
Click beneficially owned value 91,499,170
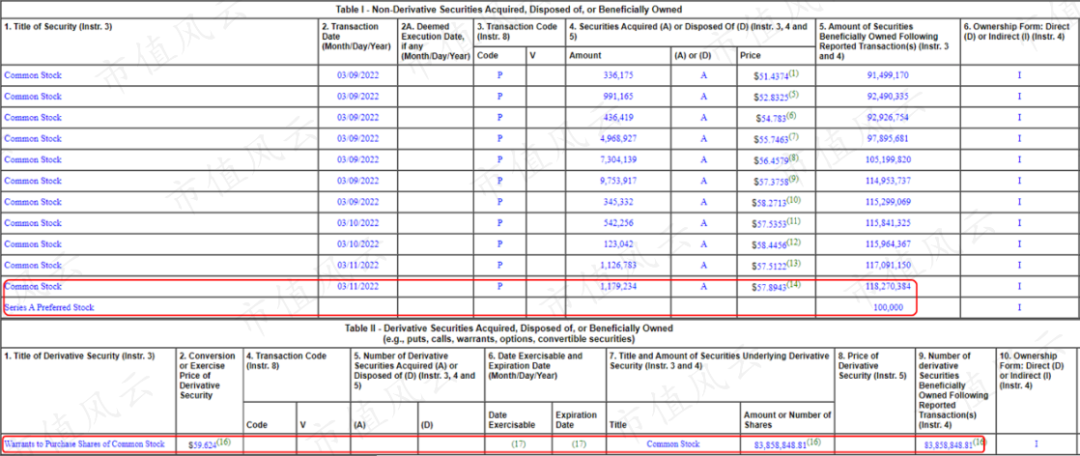[887, 75]
